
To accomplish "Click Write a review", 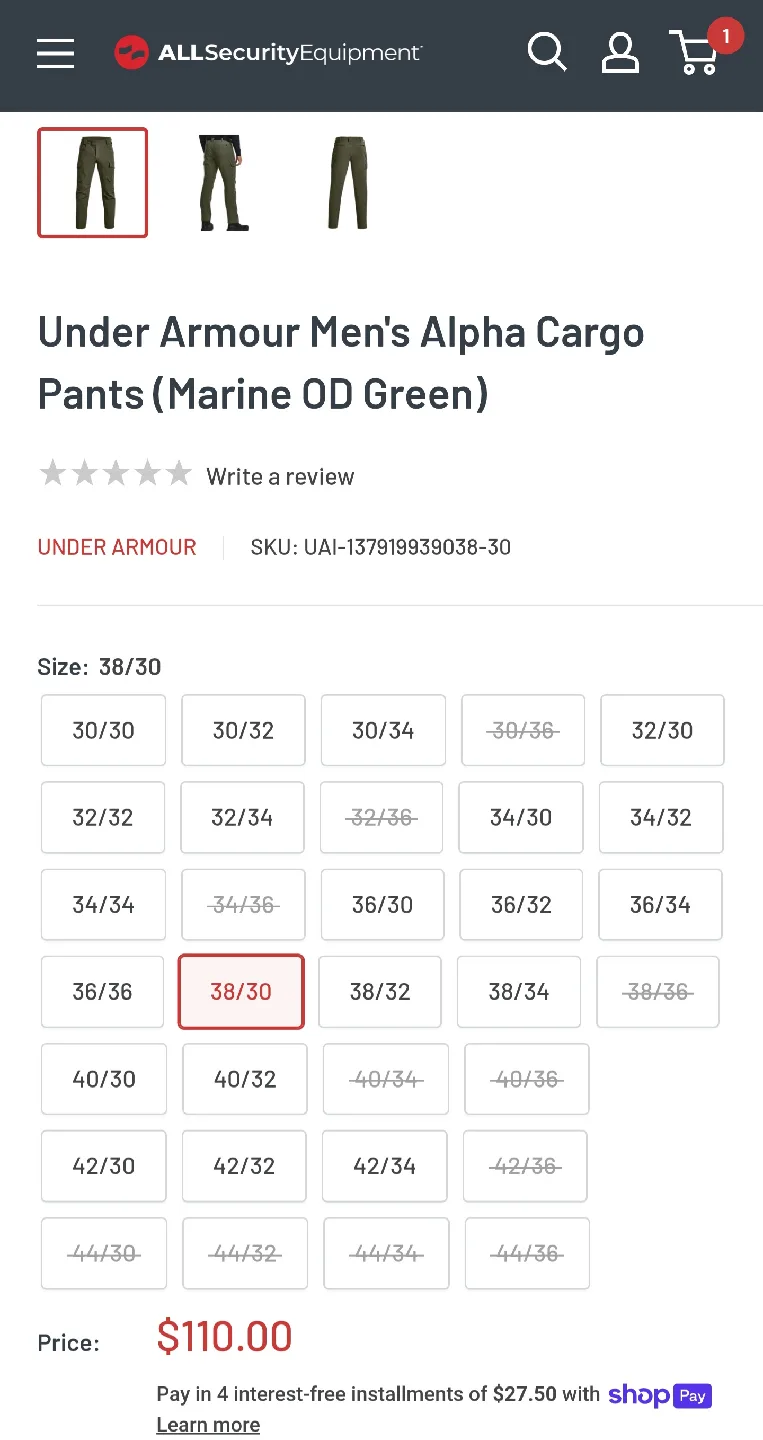I will (280, 476).
